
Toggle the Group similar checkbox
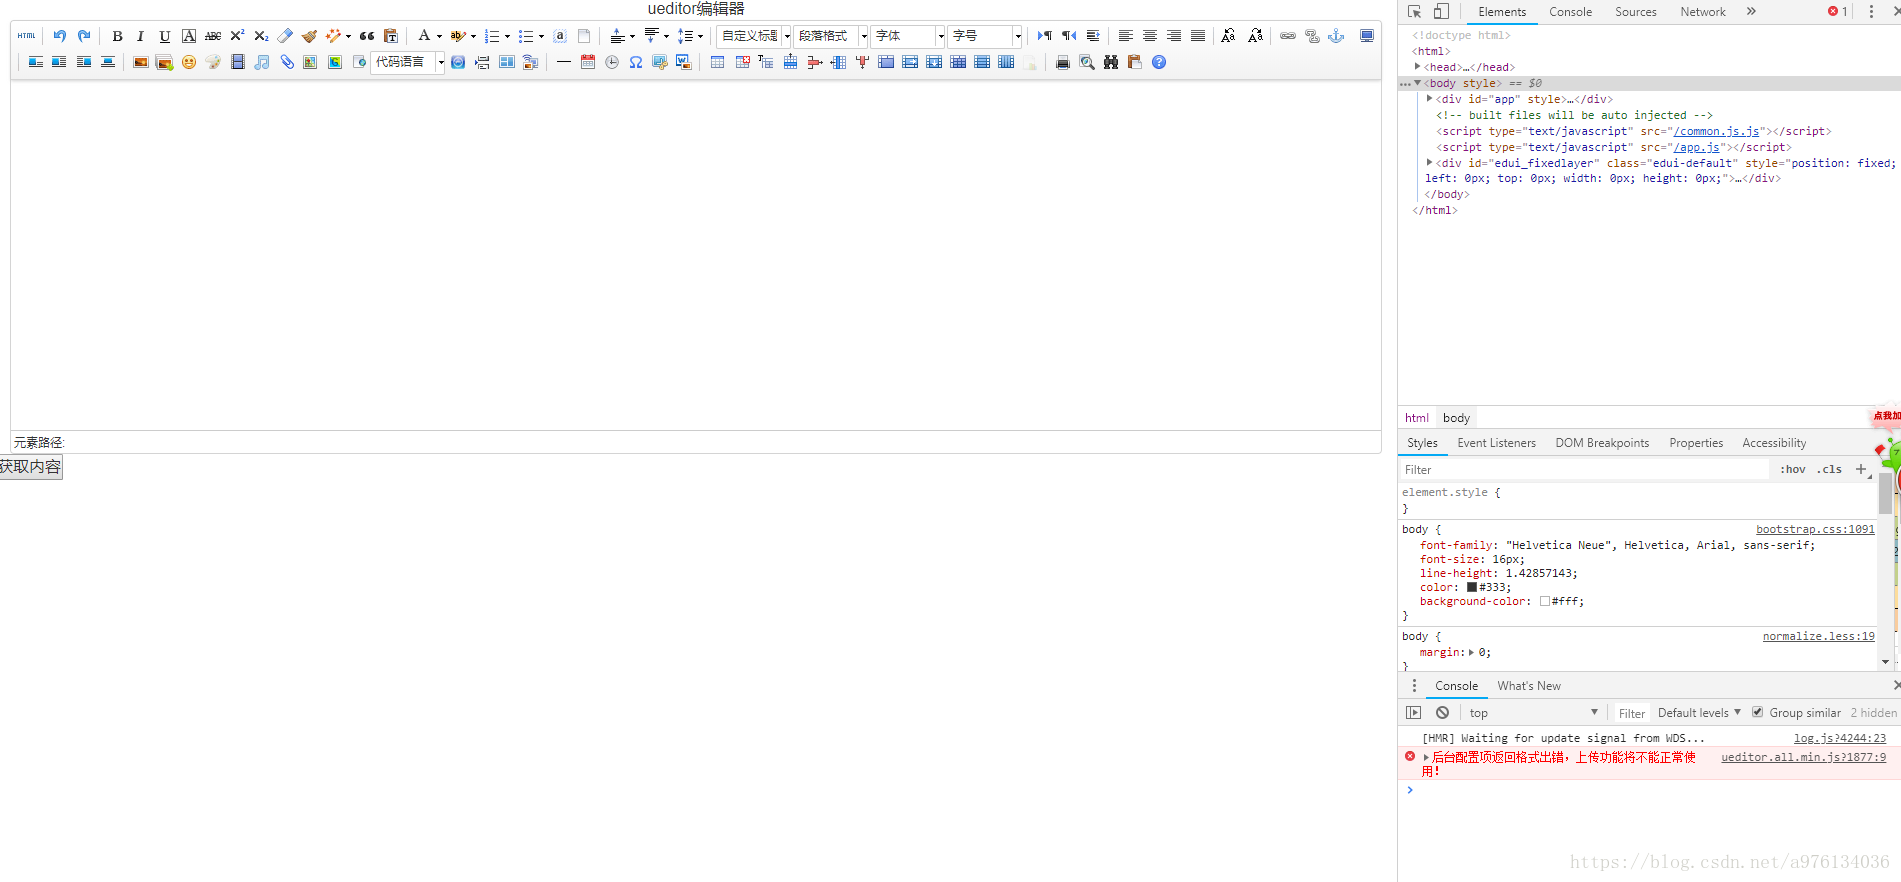coord(1757,712)
